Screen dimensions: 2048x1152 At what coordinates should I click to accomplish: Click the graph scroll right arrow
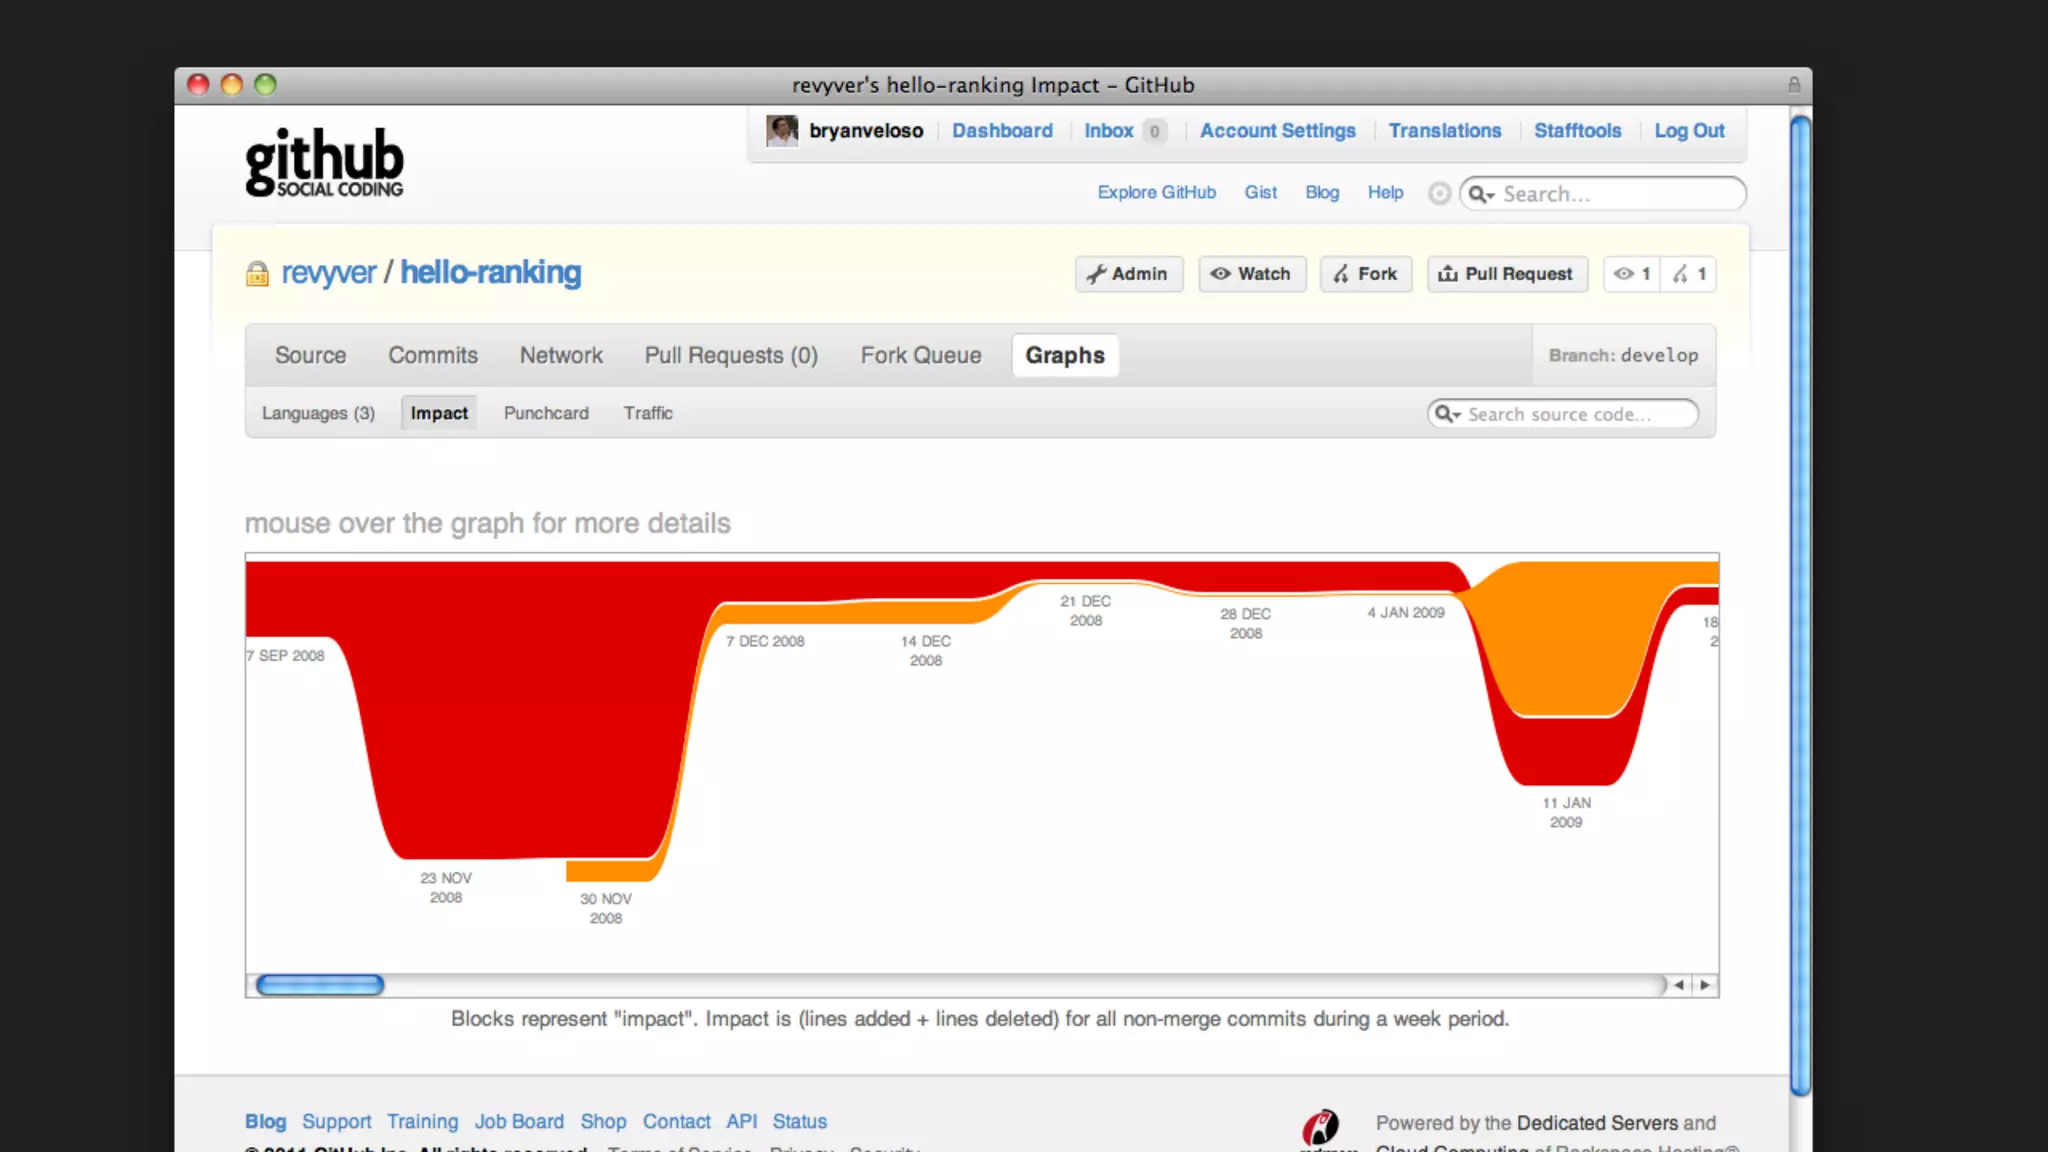coord(1704,985)
